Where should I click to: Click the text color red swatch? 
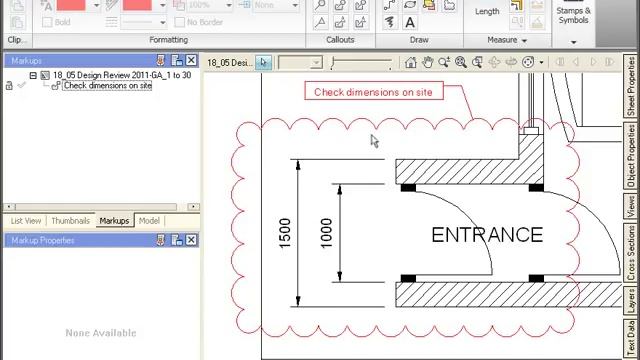(71, 5)
